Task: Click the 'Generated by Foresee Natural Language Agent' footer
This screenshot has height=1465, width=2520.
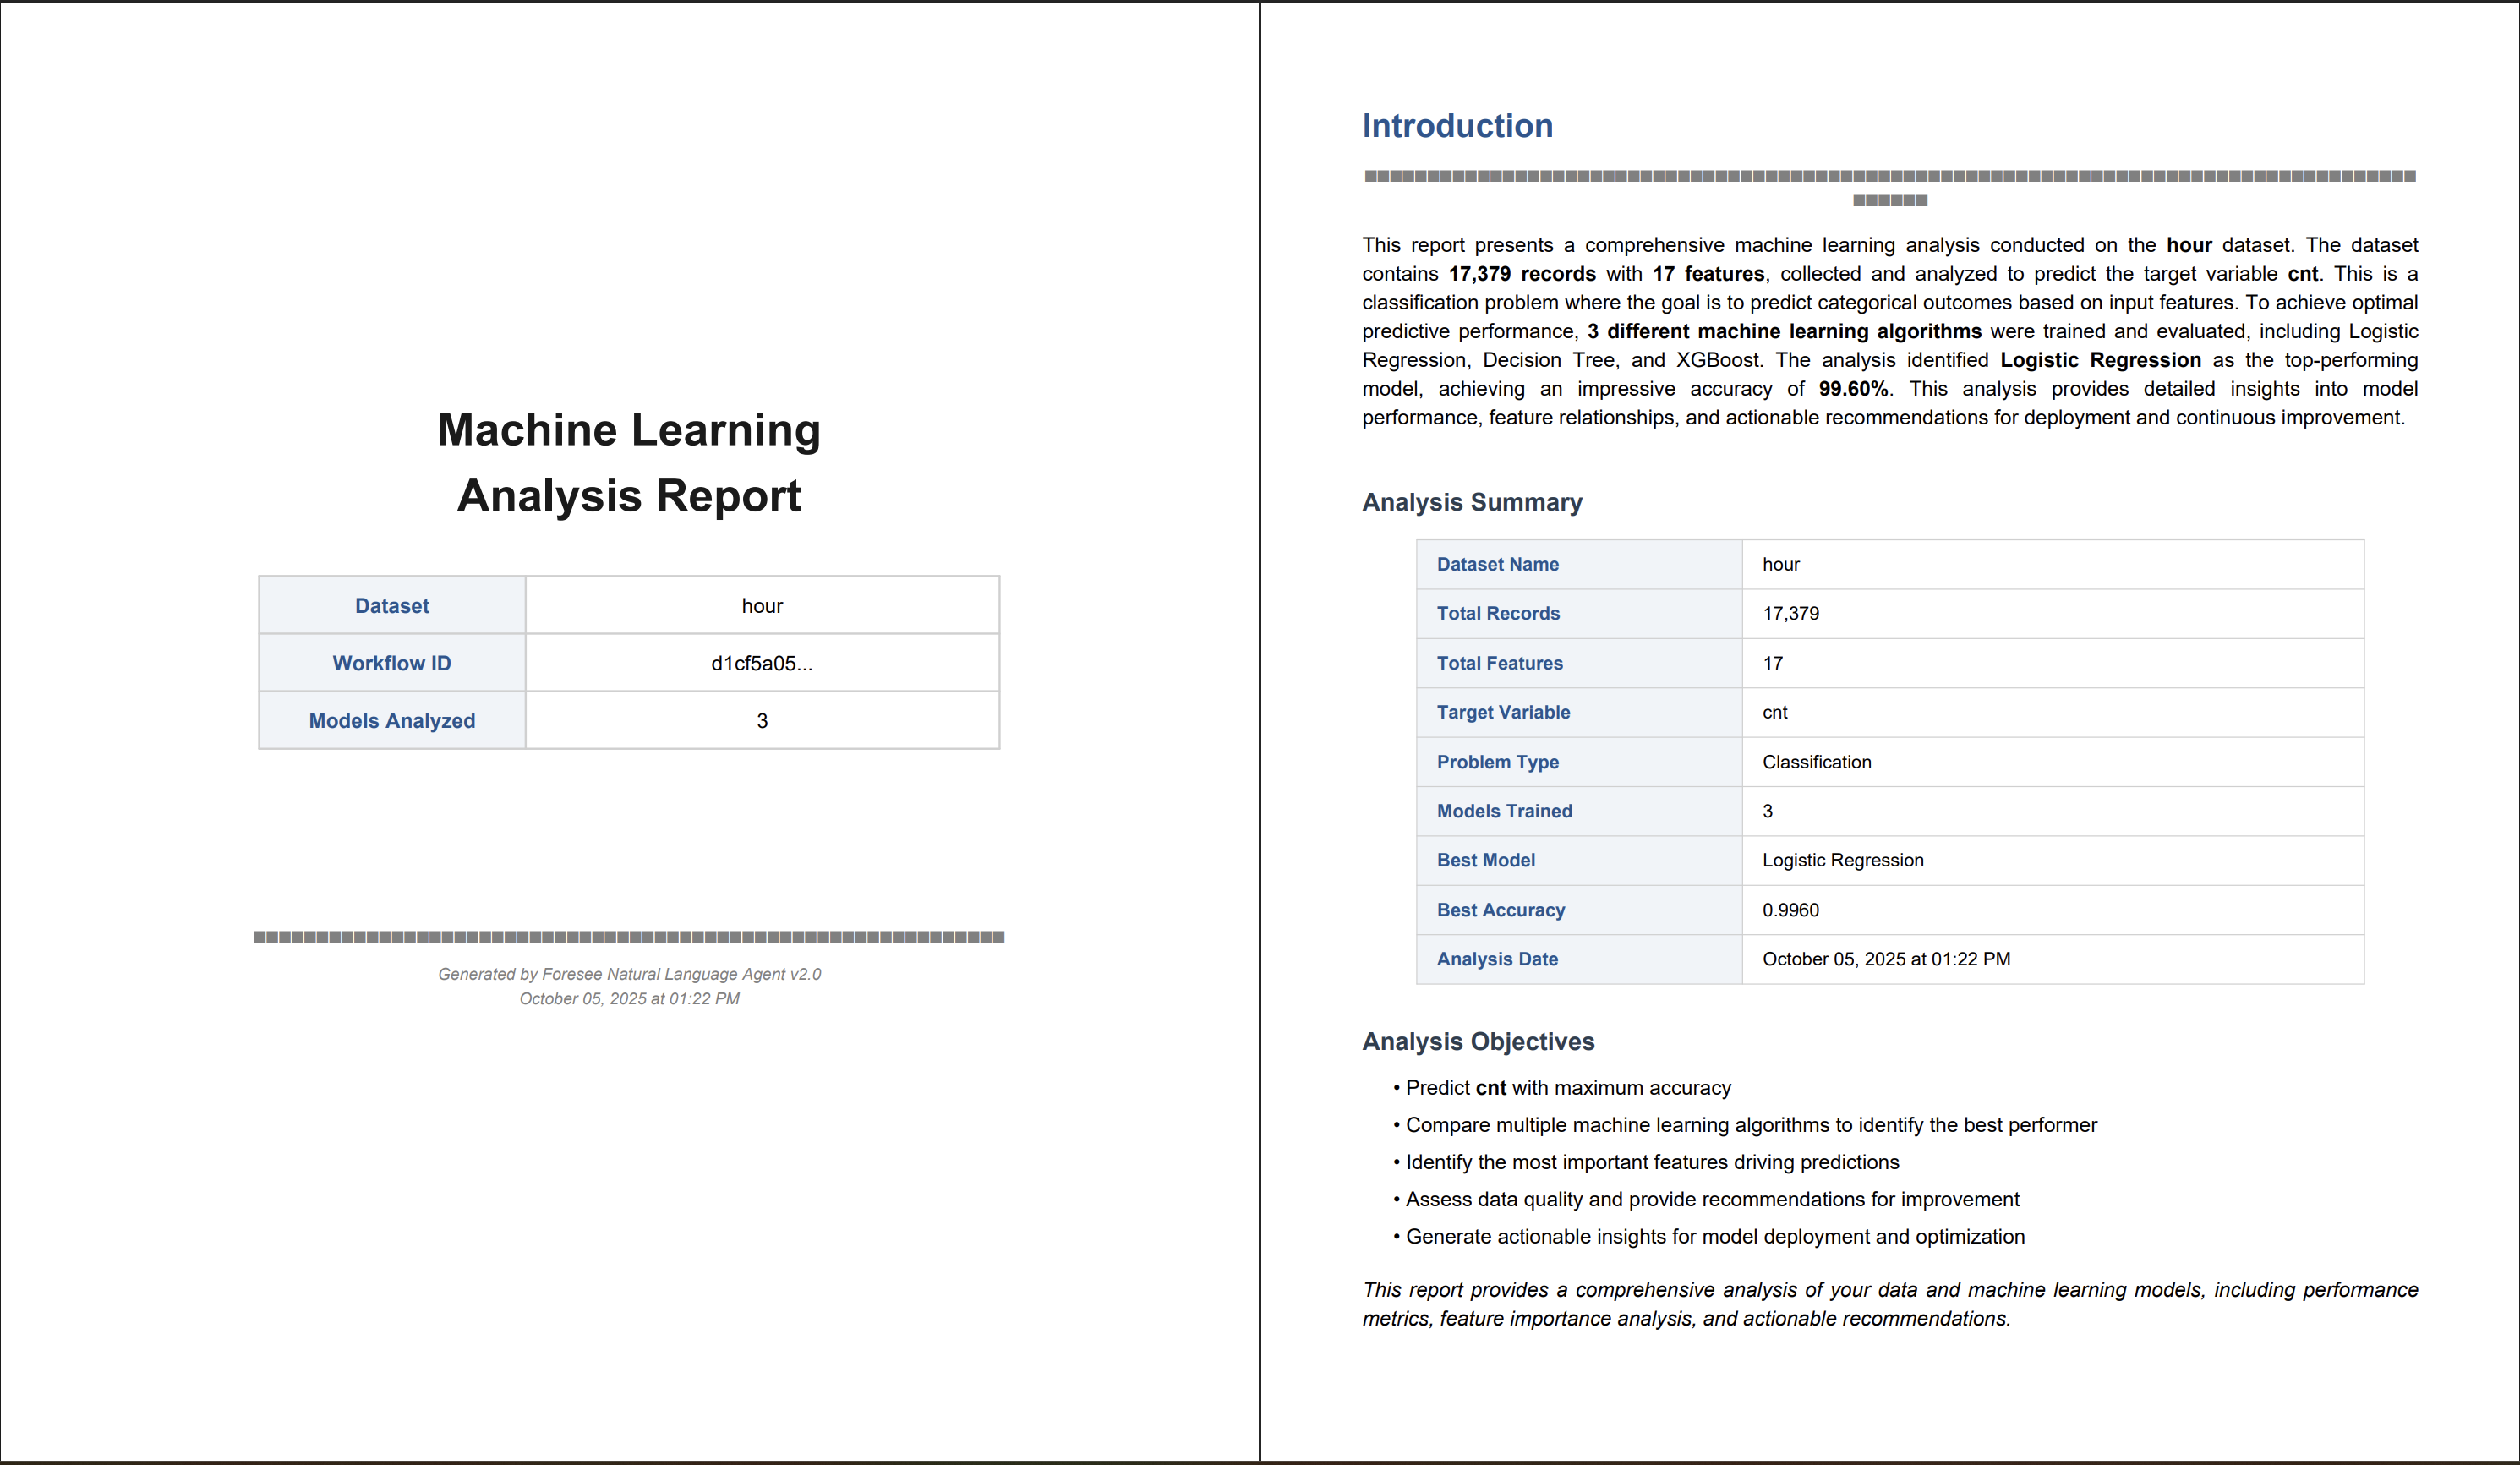Action: tap(629, 974)
